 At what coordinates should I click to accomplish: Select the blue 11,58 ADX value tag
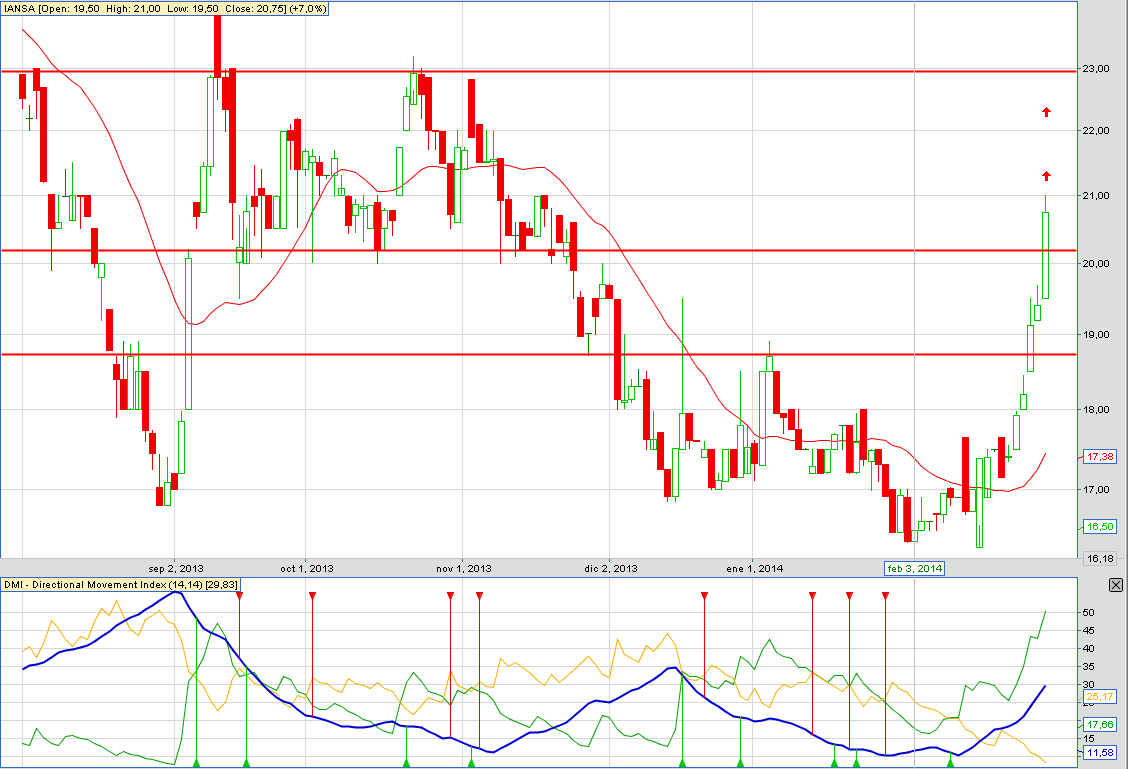(x=1099, y=751)
